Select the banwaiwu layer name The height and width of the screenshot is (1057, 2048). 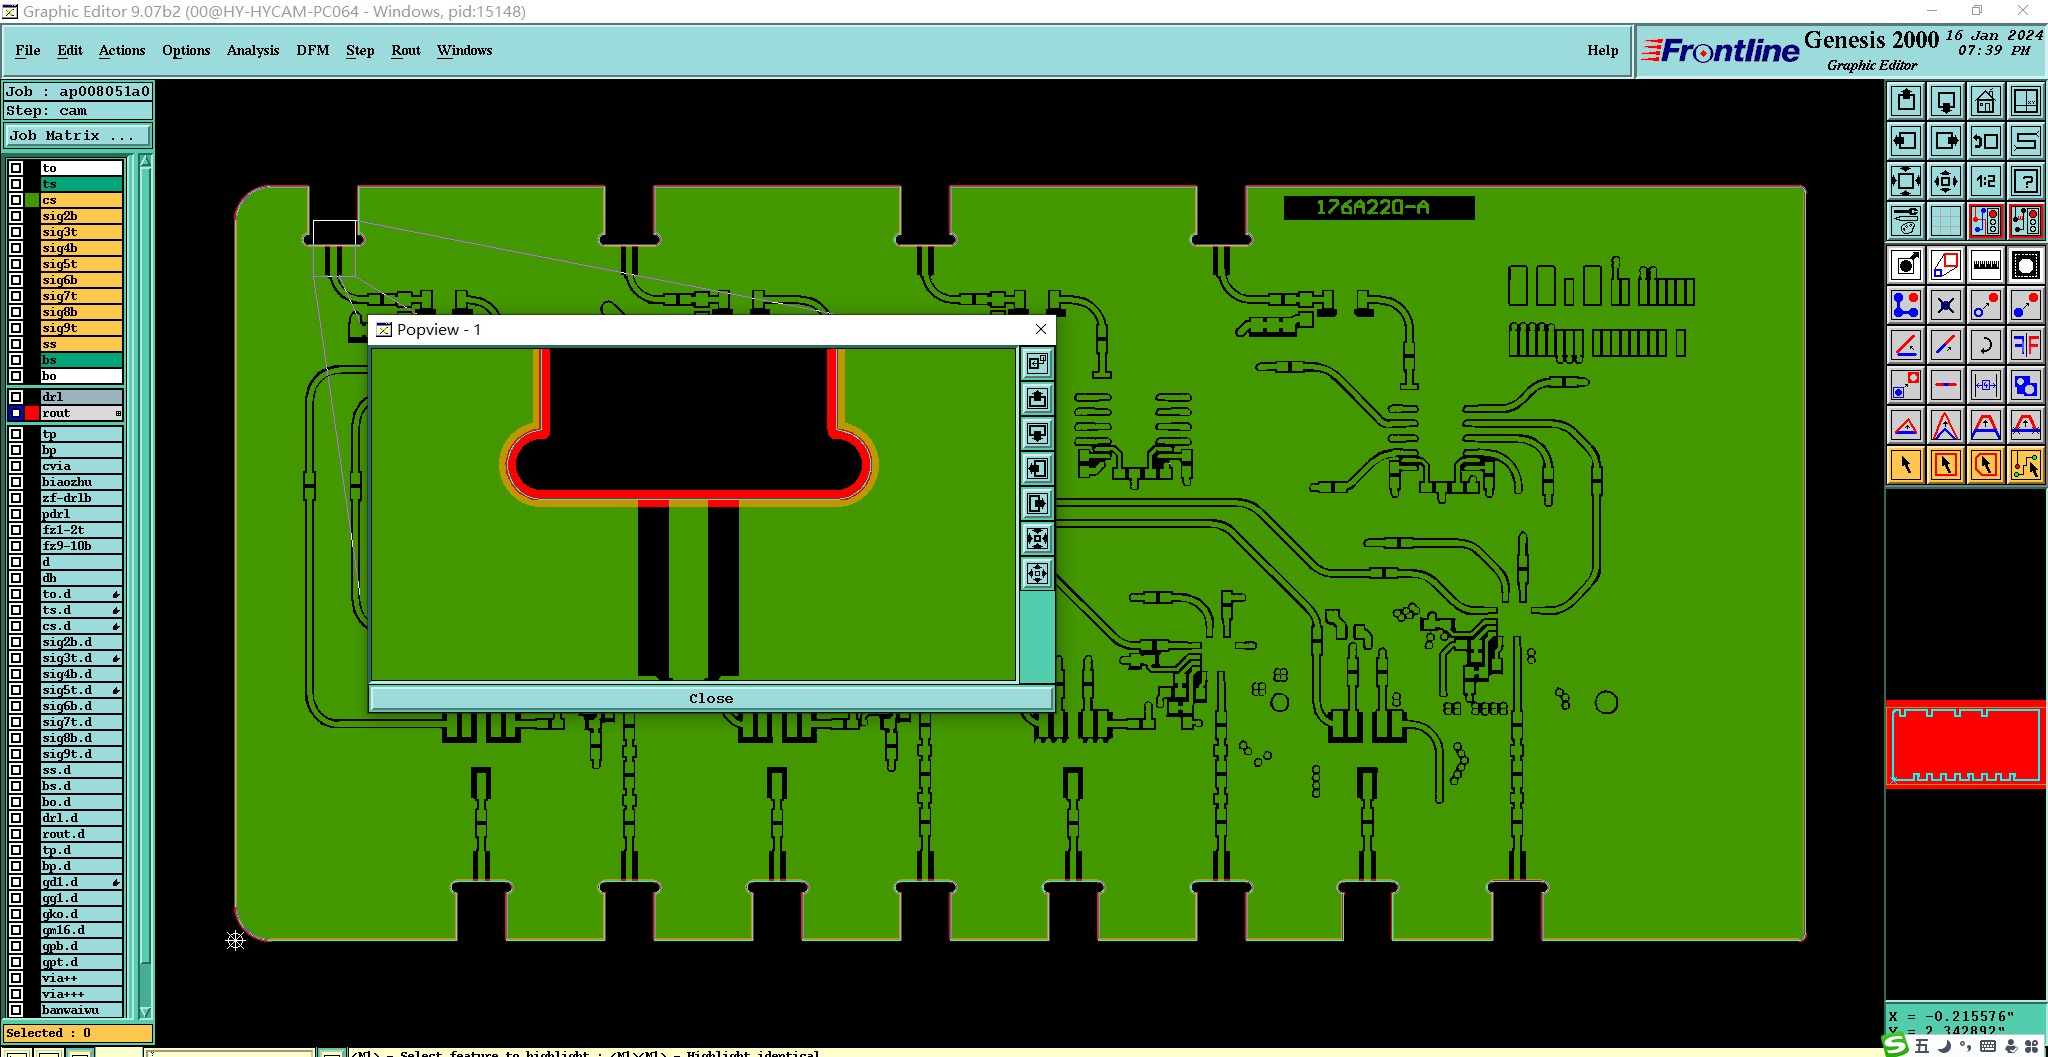click(x=82, y=1010)
